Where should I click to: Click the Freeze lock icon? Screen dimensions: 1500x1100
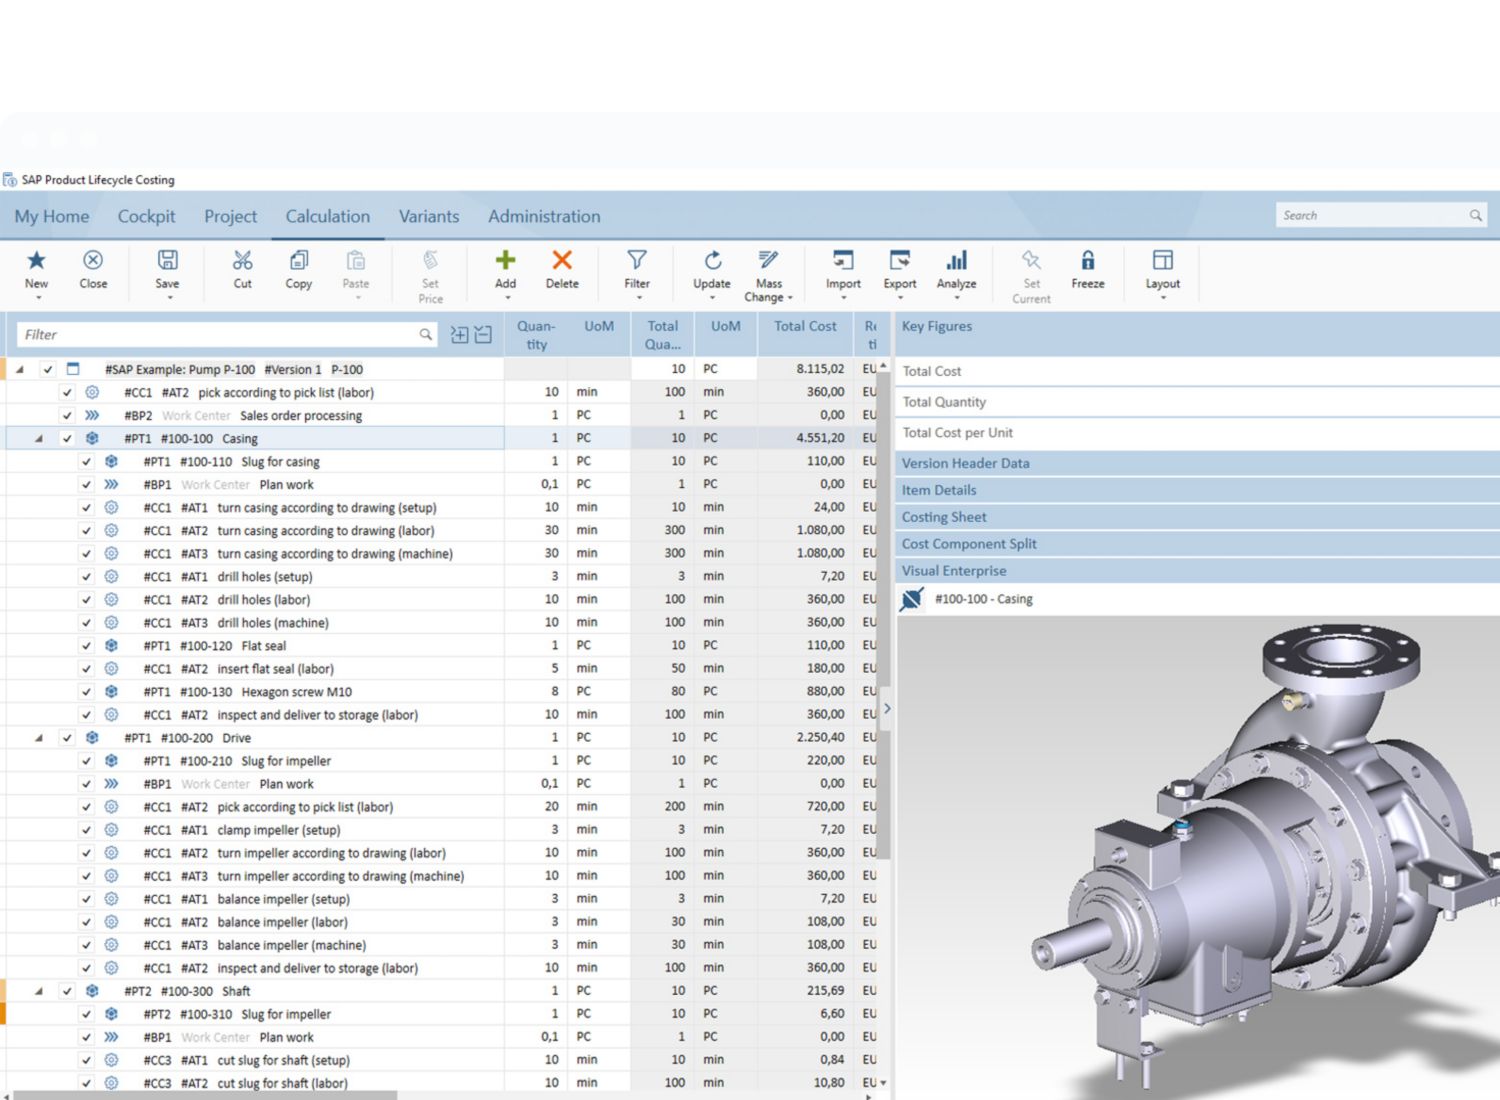pos(1087,261)
